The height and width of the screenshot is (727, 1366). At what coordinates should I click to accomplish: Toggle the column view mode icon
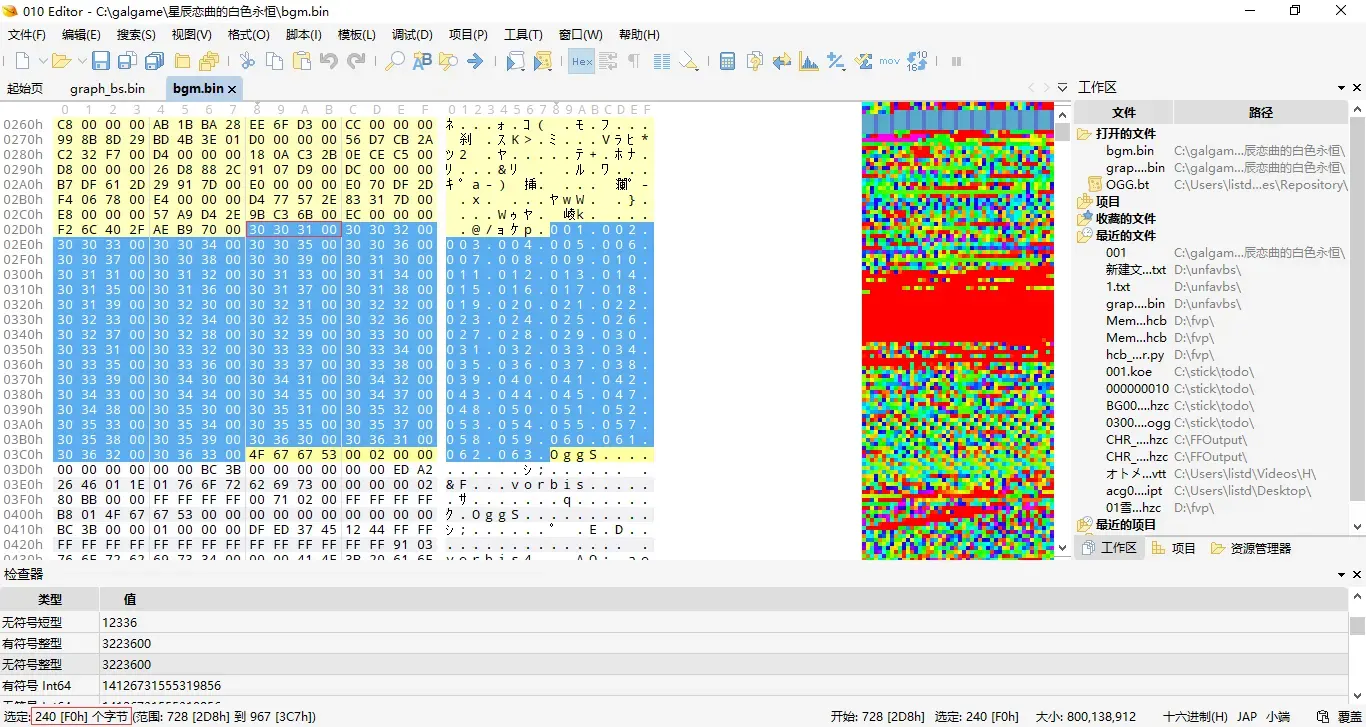pos(661,61)
